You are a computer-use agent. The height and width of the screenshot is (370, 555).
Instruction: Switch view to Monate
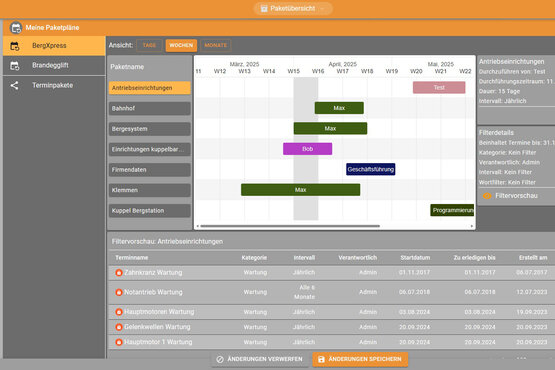pyautogui.click(x=216, y=45)
